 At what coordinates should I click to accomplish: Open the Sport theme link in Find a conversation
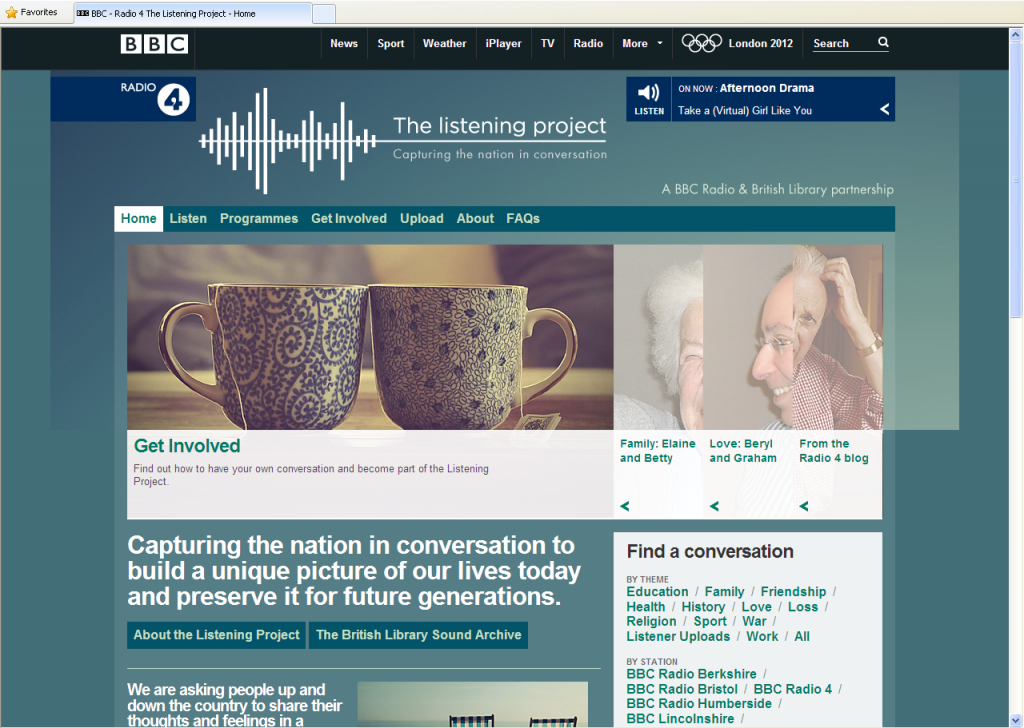coord(710,622)
